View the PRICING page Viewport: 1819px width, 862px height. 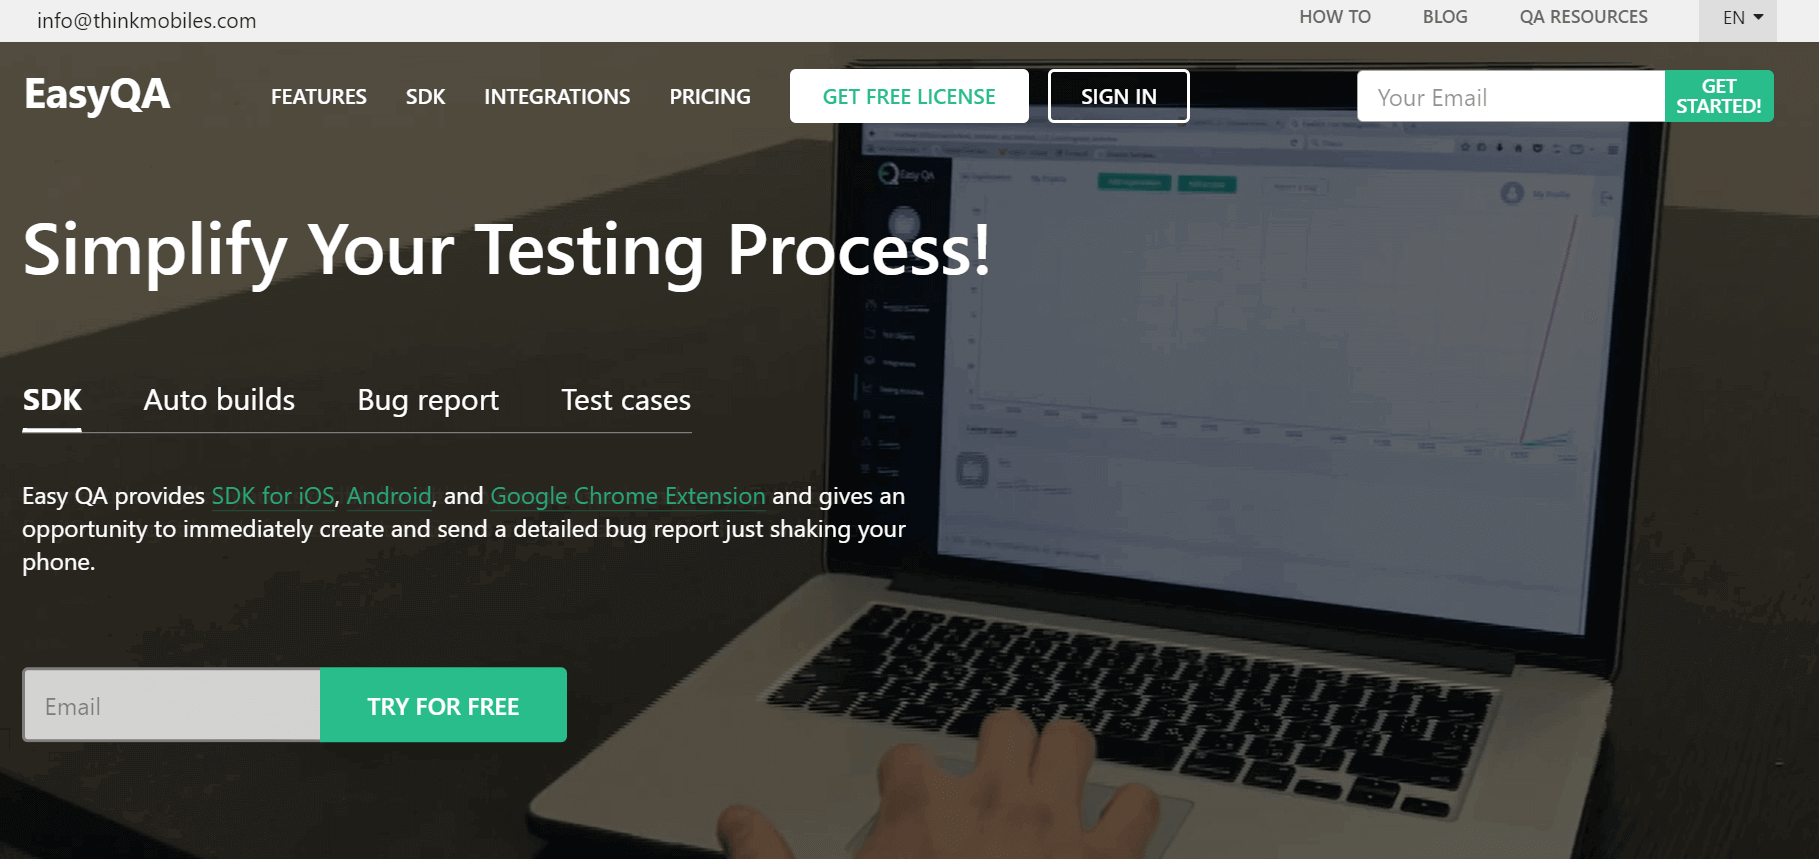[x=710, y=97]
